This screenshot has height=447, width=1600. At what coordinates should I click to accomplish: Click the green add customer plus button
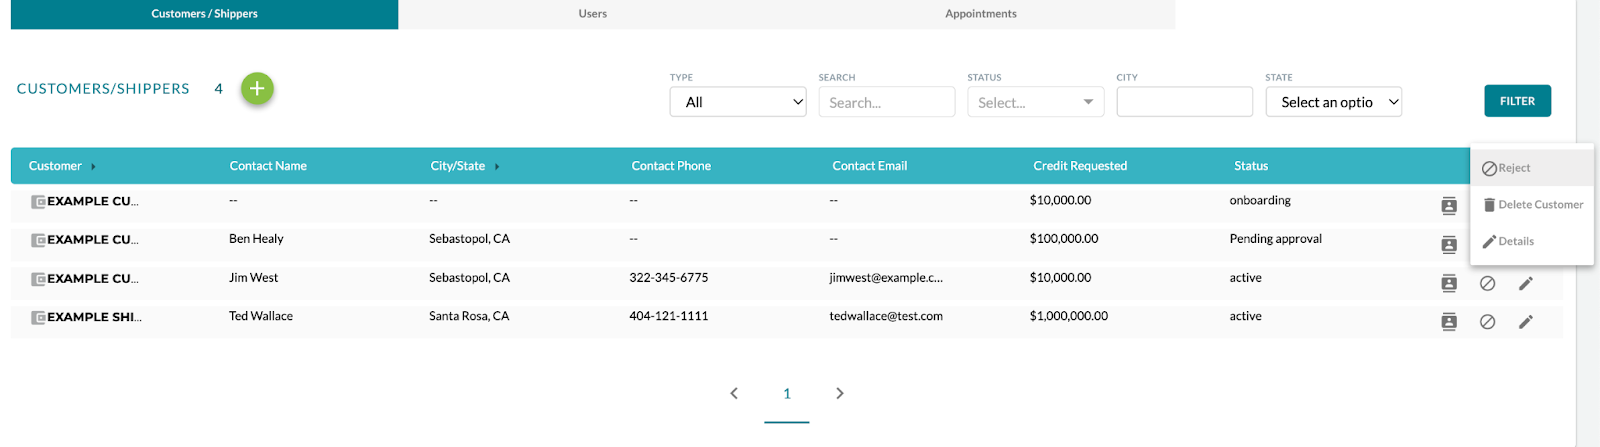(x=257, y=89)
